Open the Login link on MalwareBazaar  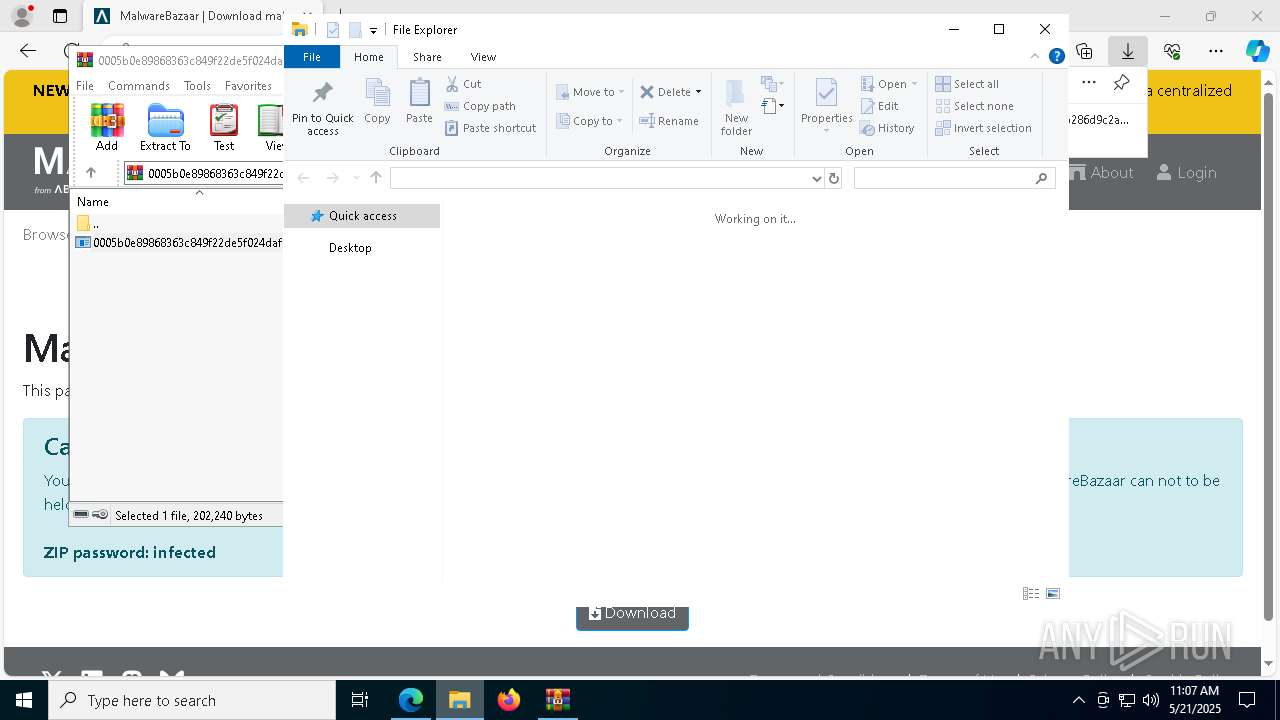coord(1187,173)
